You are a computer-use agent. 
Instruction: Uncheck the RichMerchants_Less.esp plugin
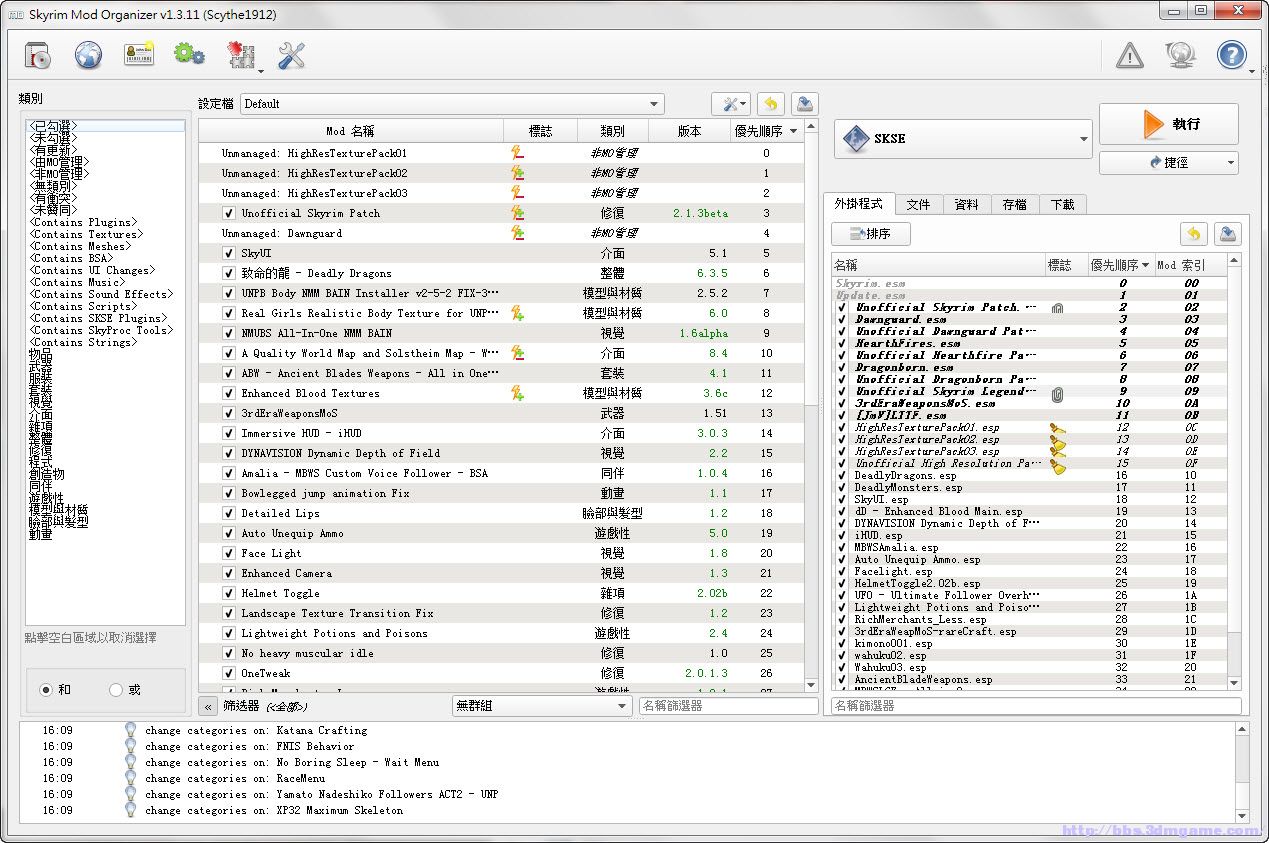pos(842,620)
